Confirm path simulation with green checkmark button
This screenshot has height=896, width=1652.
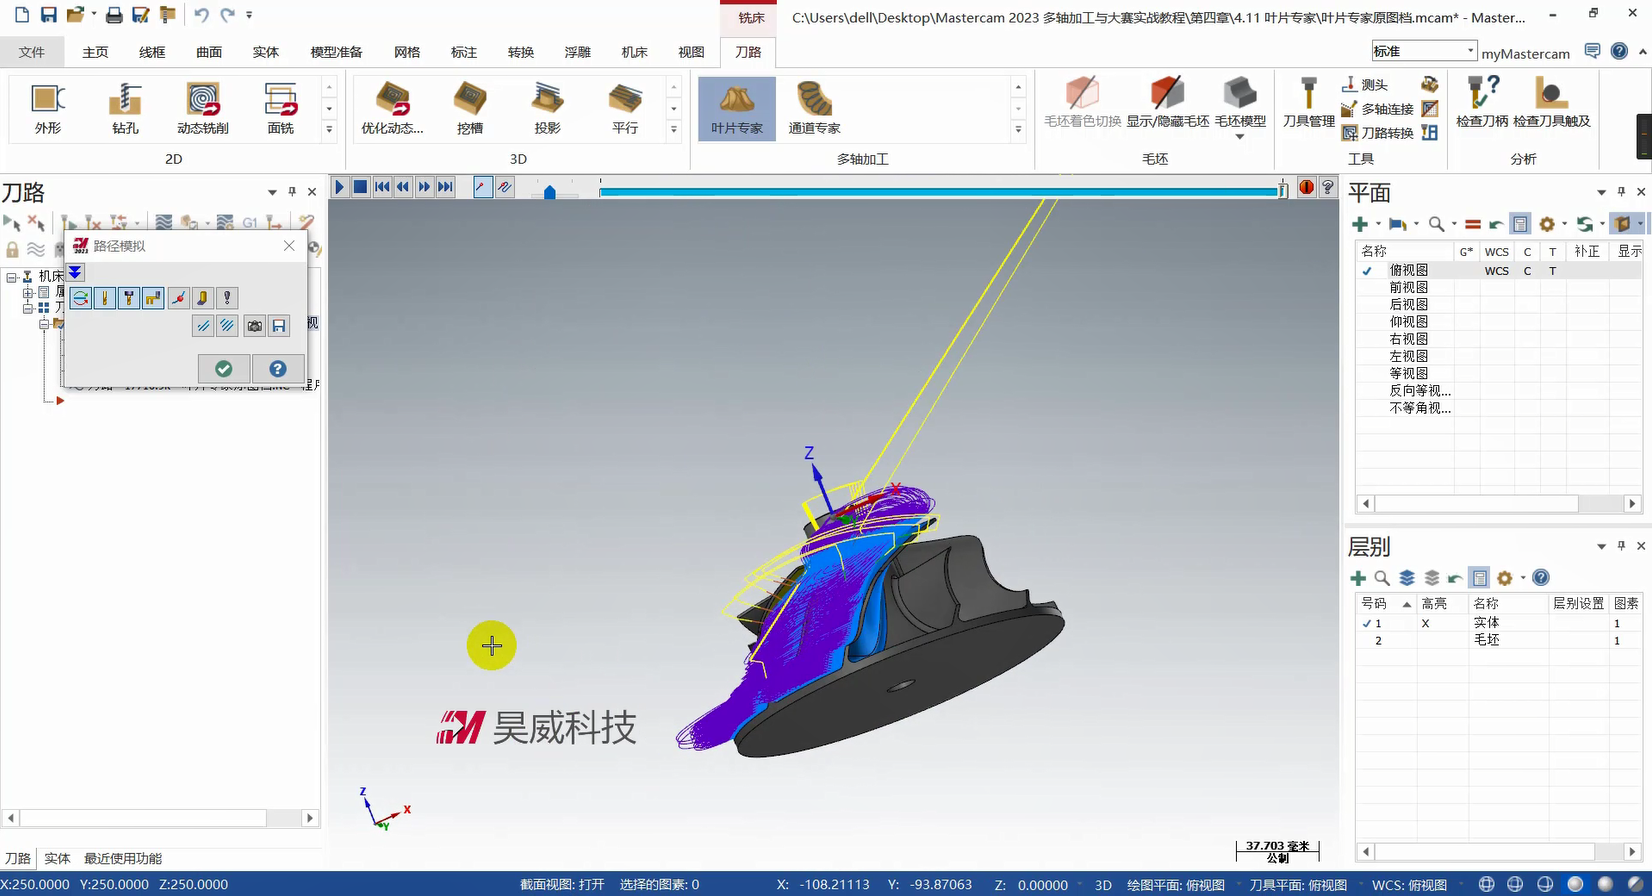pos(224,369)
